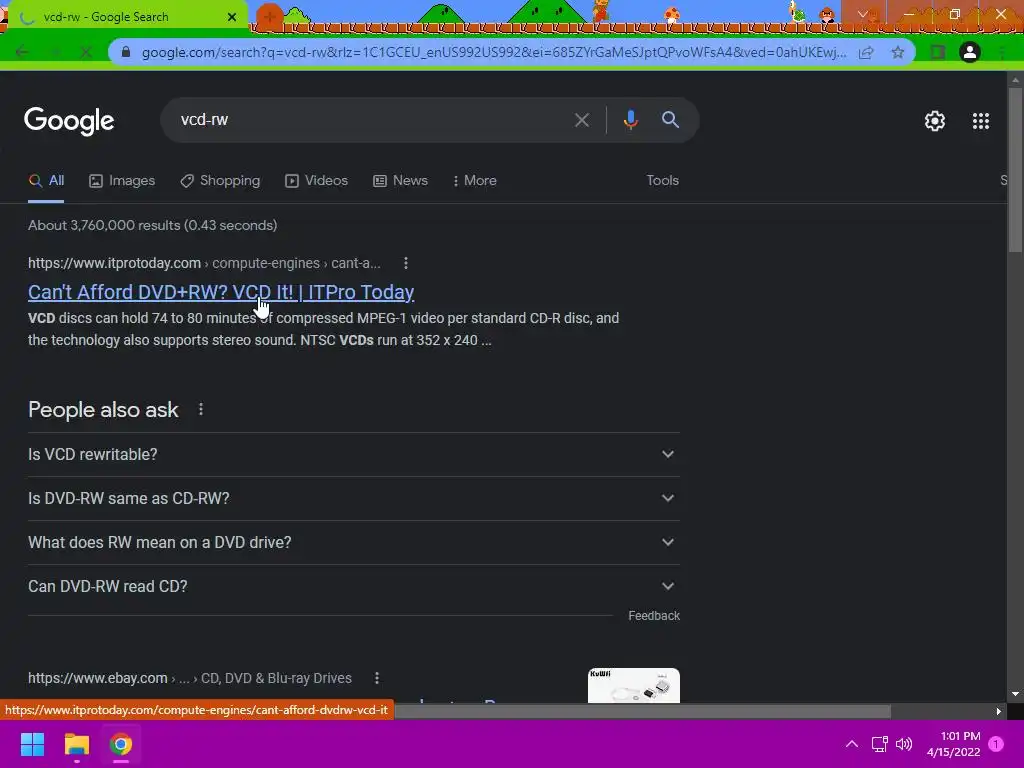Click the scroll-right arrow on horizontal scrollbar
This screenshot has width=1024, height=768.
(998, 711)
